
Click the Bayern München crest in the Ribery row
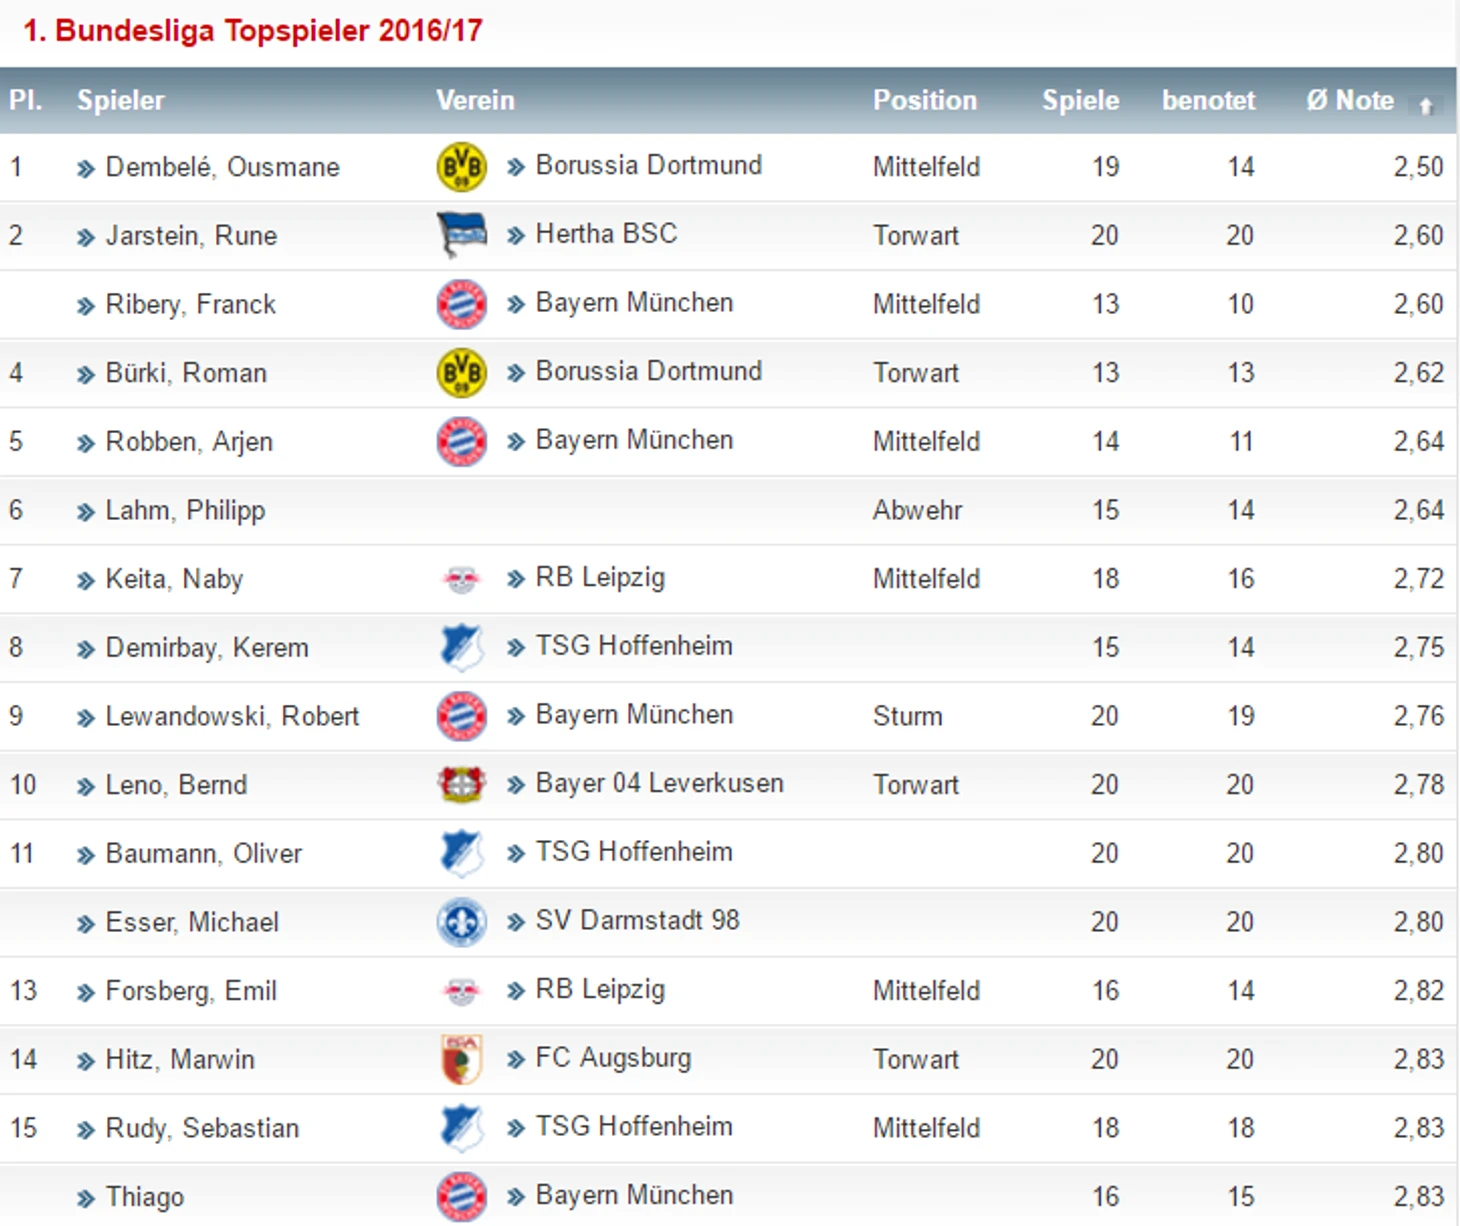(461, 304)
